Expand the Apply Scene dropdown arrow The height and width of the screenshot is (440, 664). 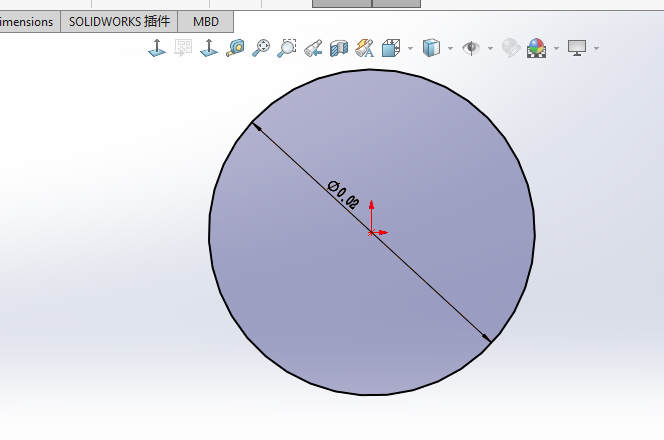coord(556,48)
